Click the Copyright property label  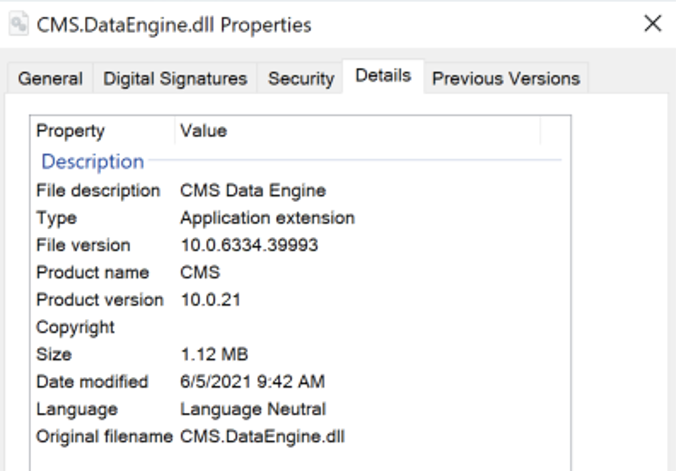75,328
